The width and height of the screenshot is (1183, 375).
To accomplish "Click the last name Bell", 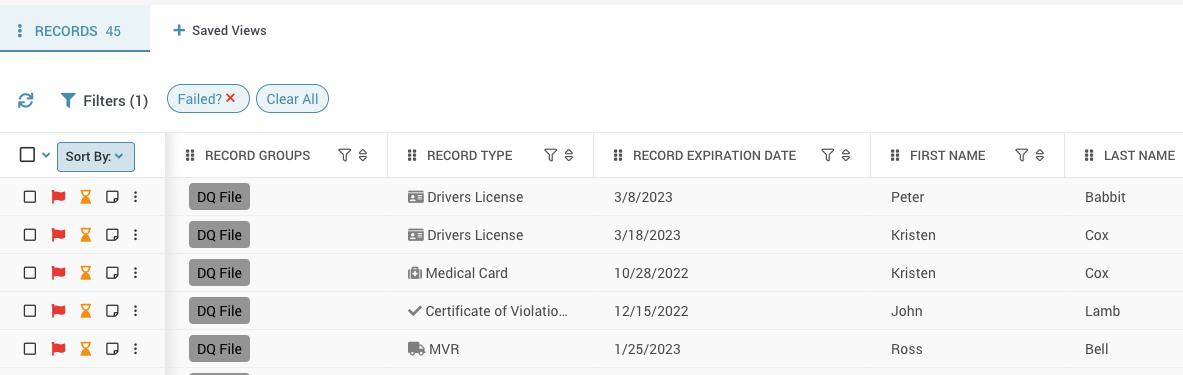I will point(1097,349).
